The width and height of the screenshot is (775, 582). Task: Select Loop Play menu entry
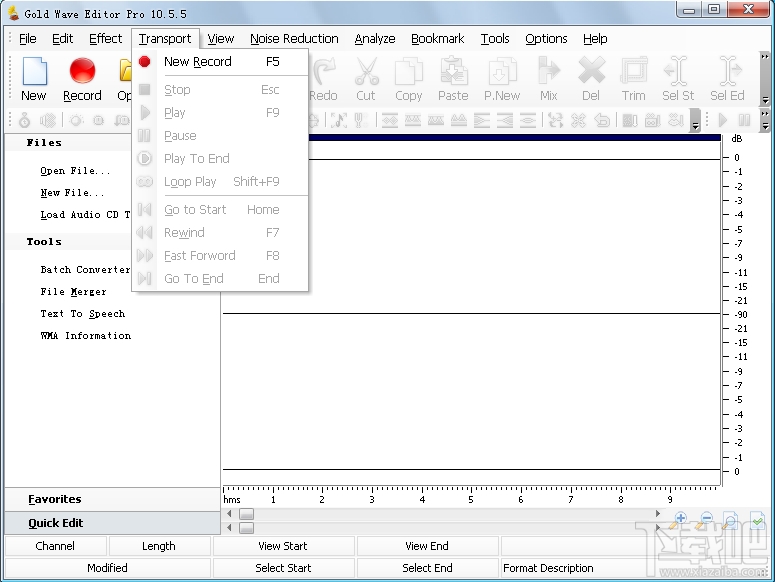220,181
